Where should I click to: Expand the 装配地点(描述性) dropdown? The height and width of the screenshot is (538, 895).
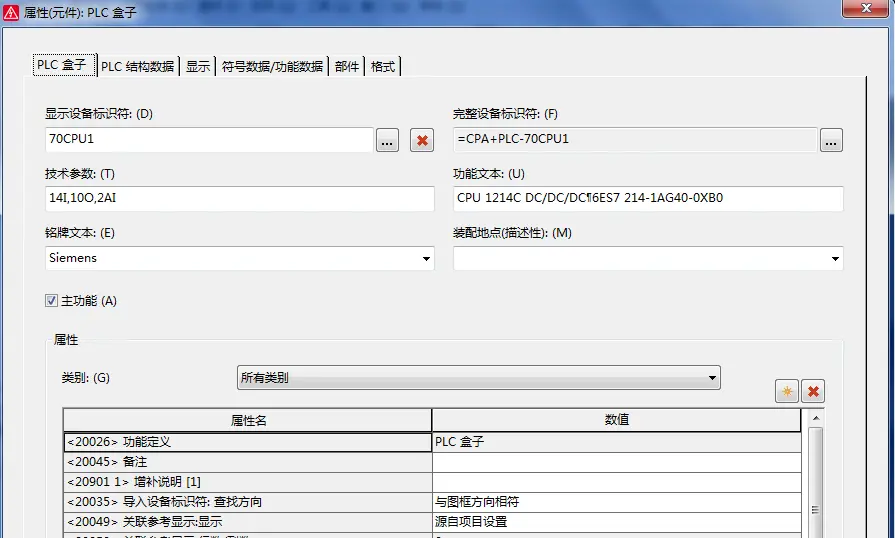[x=835, y=258]
